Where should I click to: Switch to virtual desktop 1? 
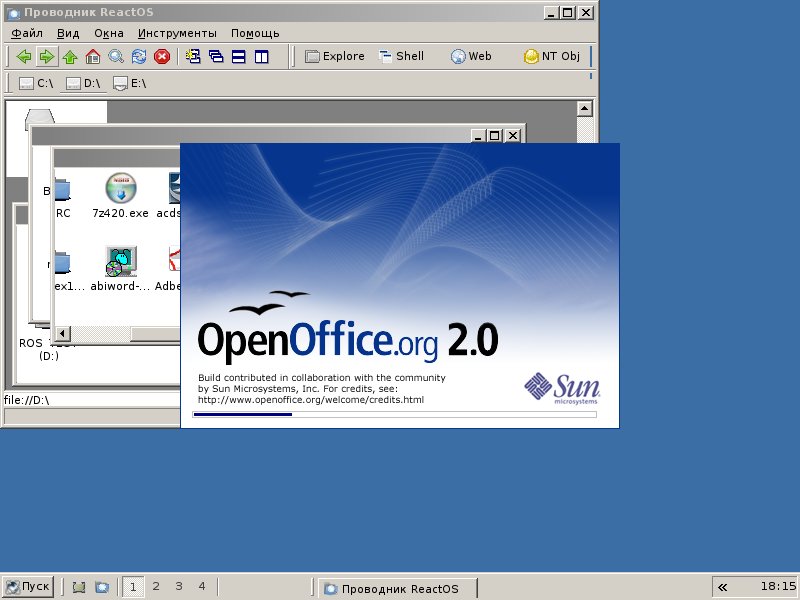pos(133,587)
